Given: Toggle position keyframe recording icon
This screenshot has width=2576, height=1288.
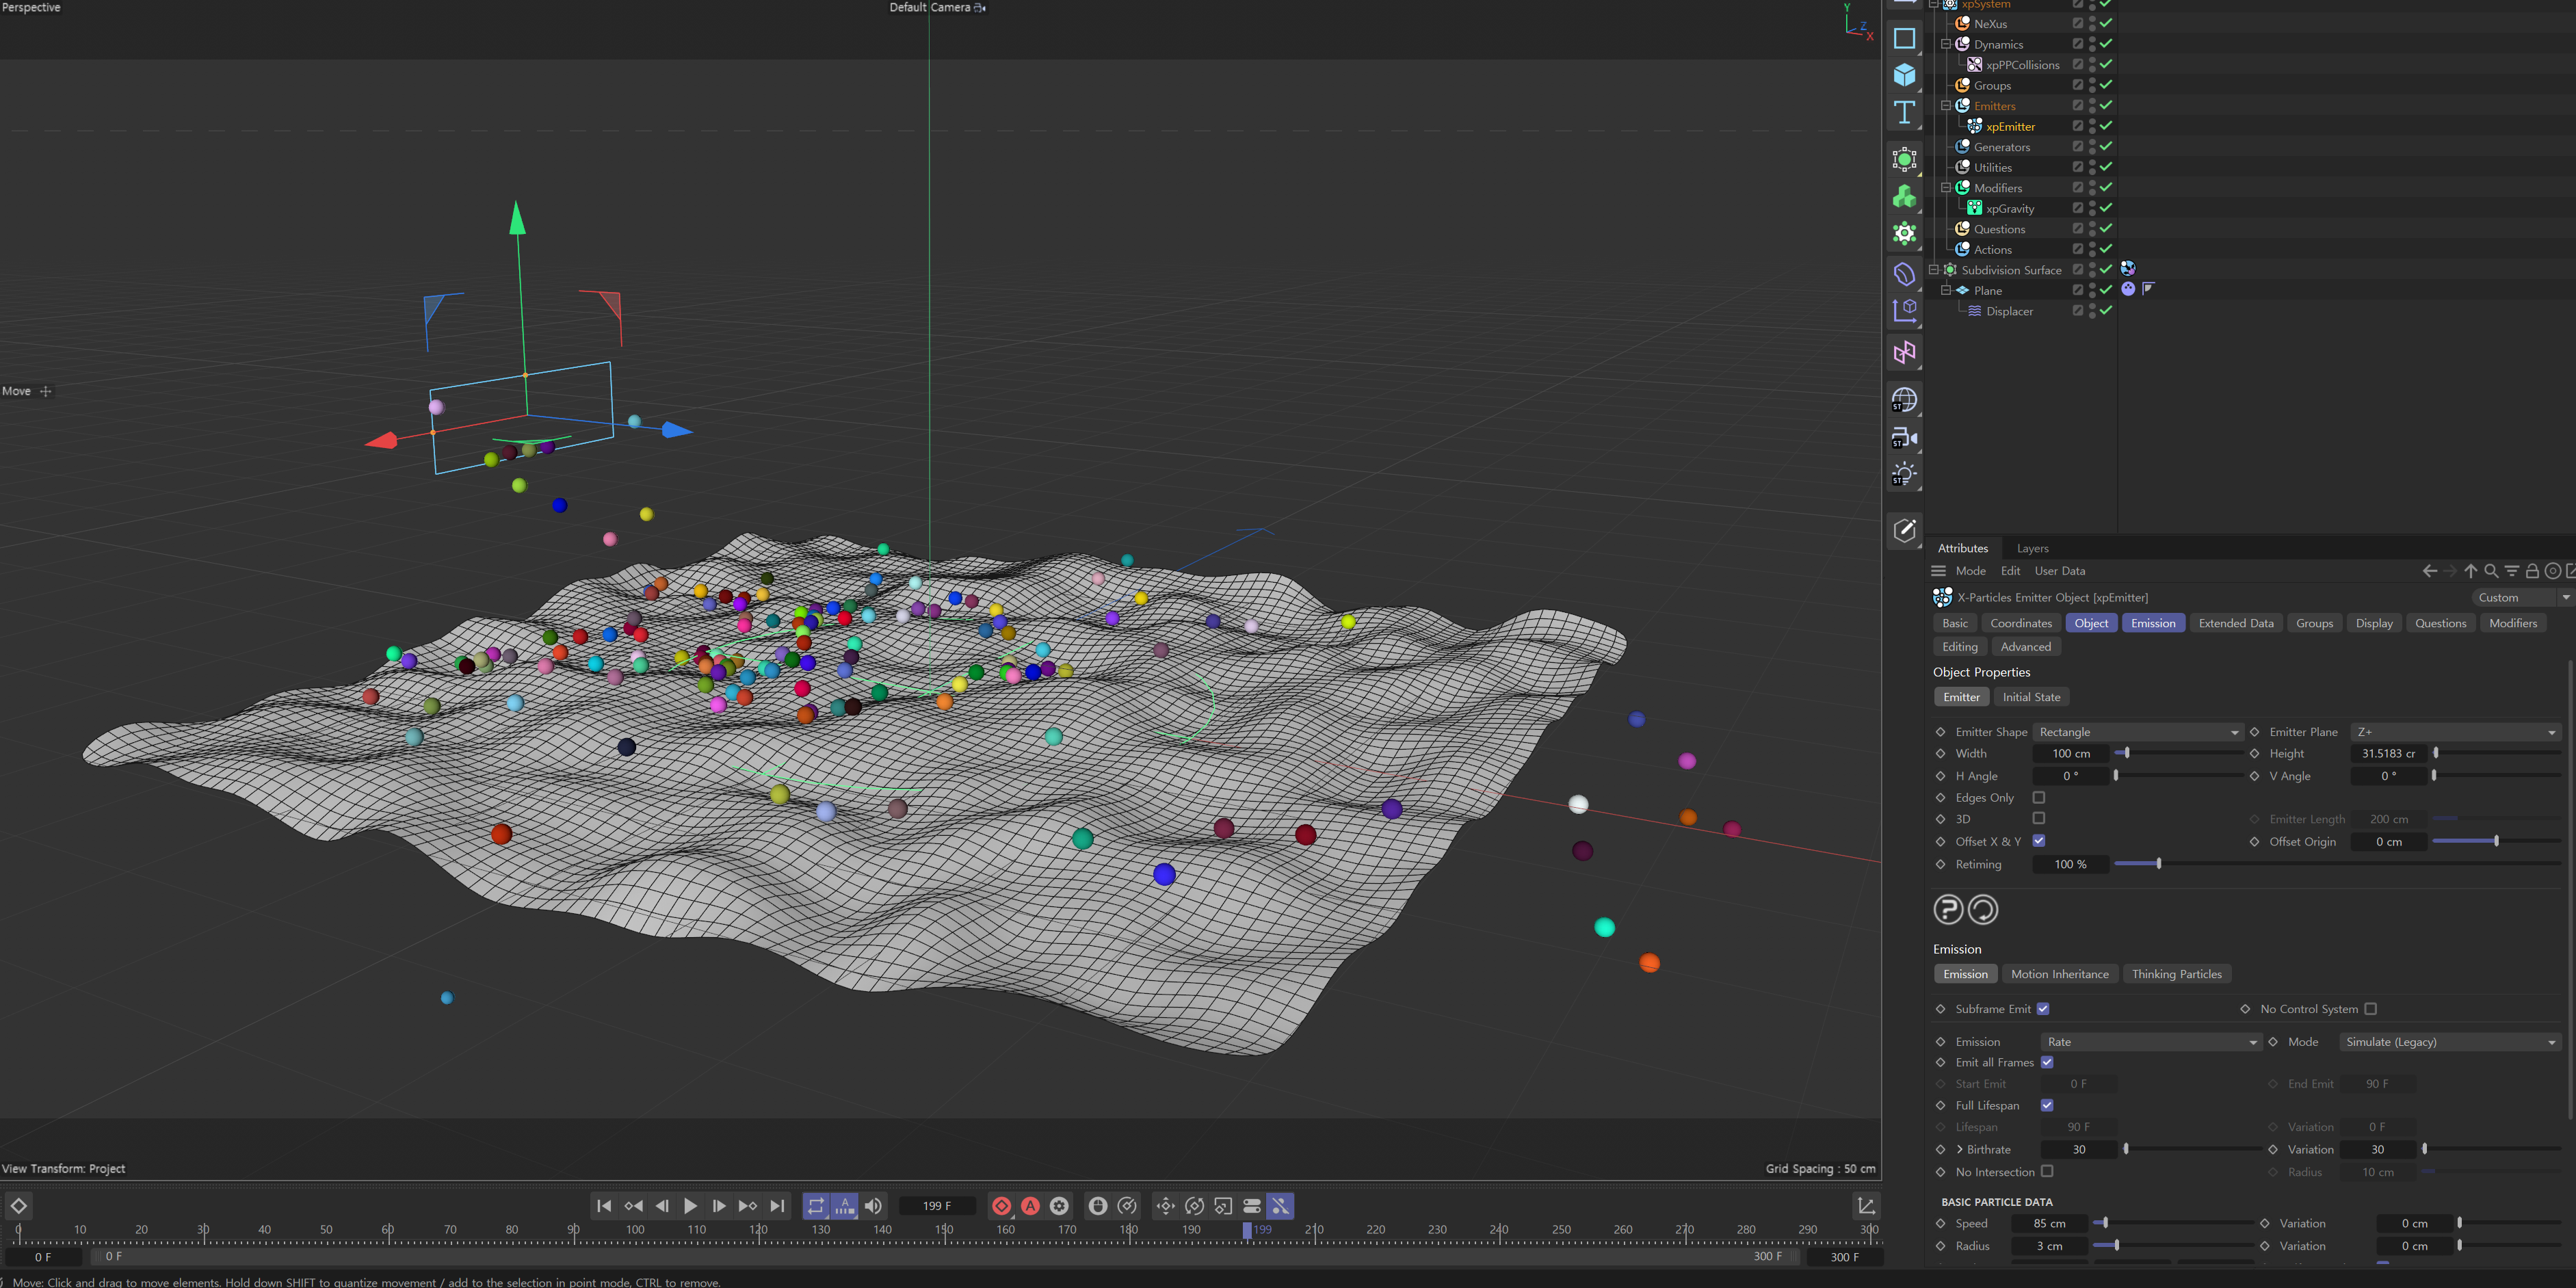Looking at the screenshot, I should tap(1165, 1206).
